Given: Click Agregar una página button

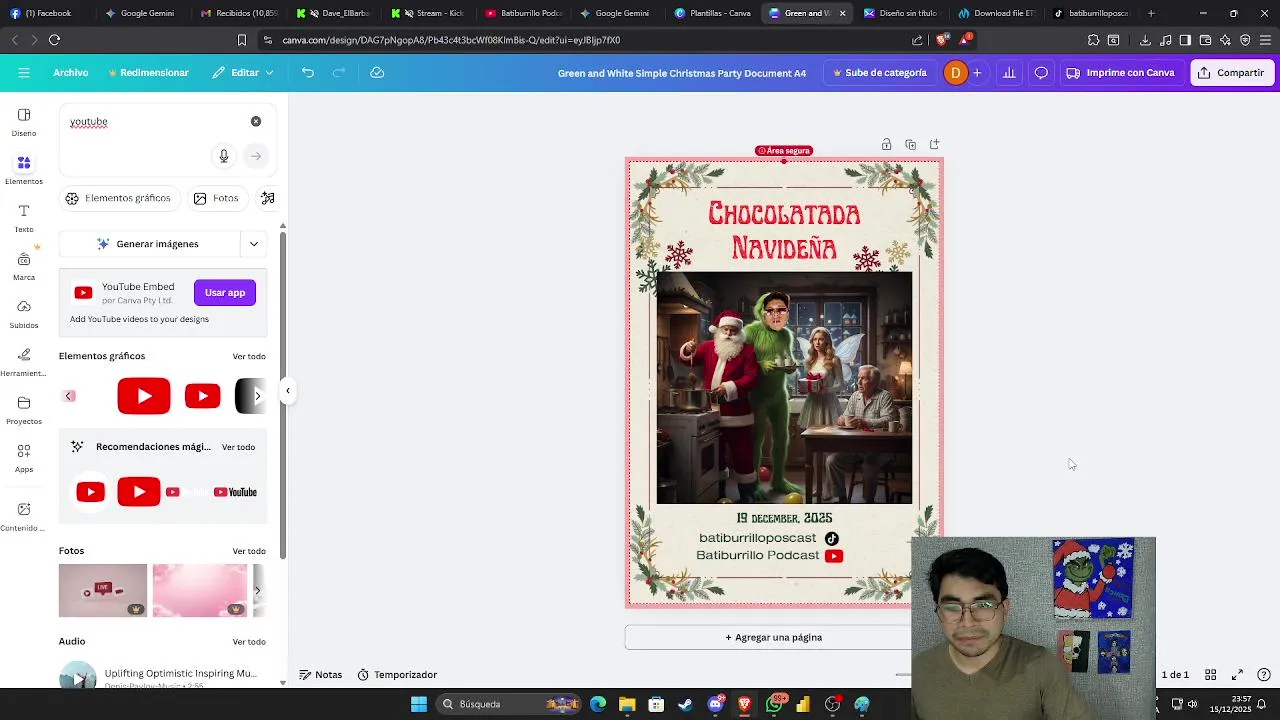Looking at the screenshot, I should click(773, 638).
